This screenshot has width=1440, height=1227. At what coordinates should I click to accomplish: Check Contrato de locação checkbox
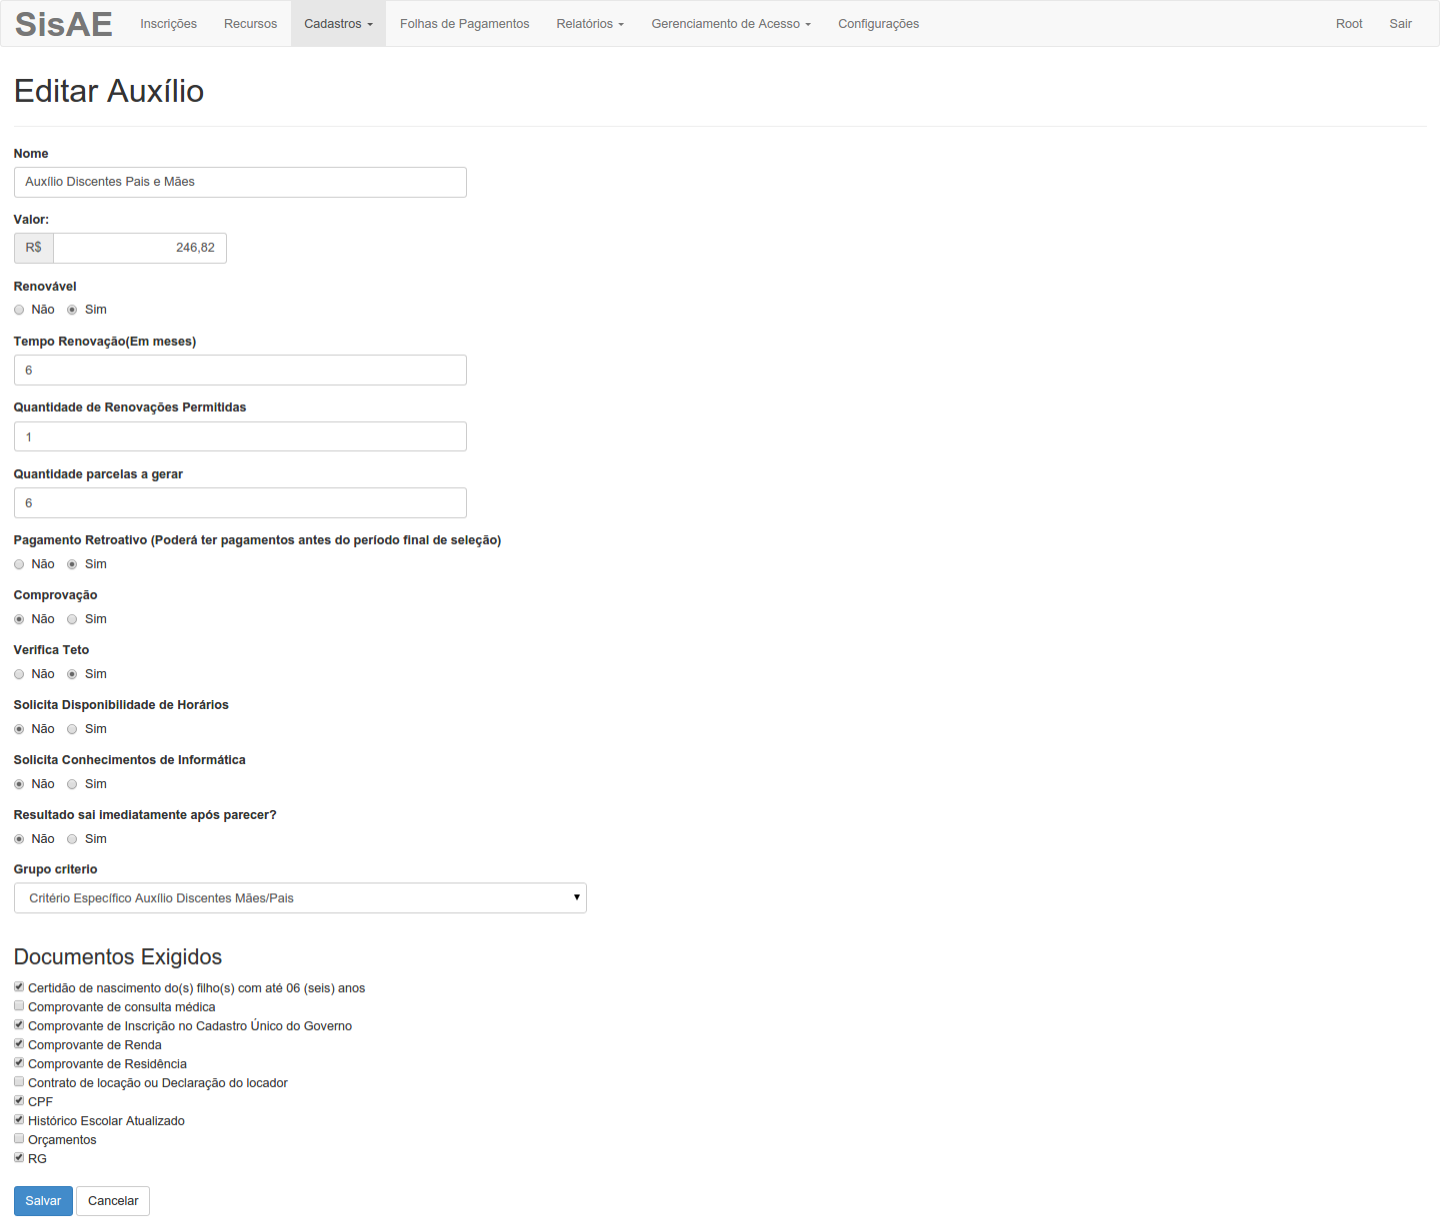tap(19, 1082)
